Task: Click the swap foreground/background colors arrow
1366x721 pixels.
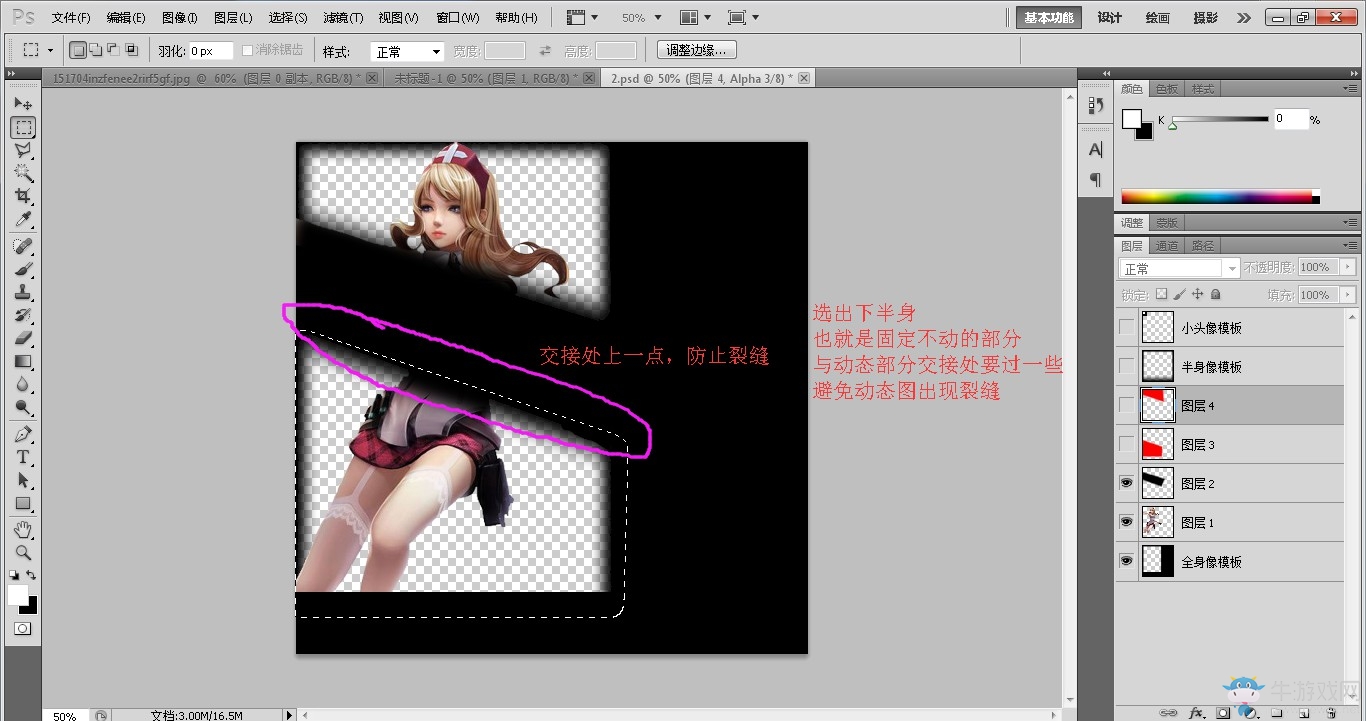Action: pyautogui.click(x=31, y=575)
